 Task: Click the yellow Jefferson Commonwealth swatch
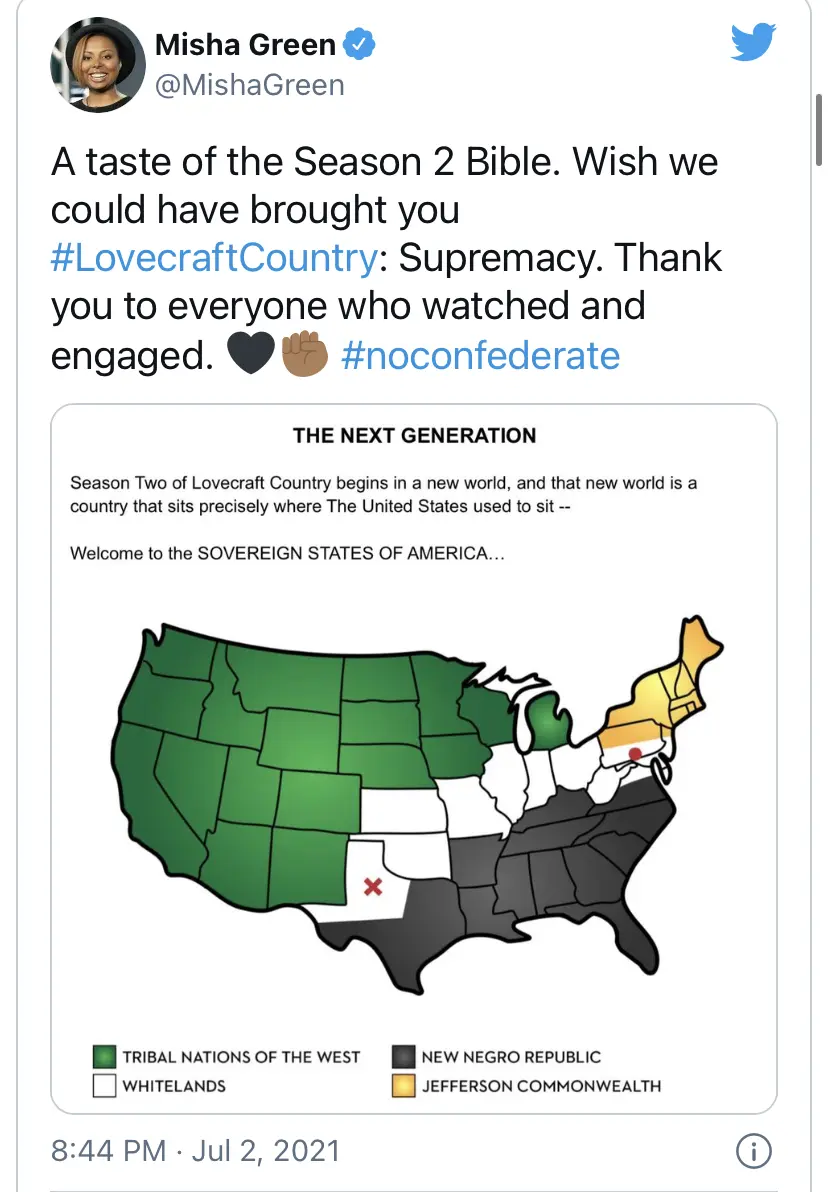click(403, 1085)
